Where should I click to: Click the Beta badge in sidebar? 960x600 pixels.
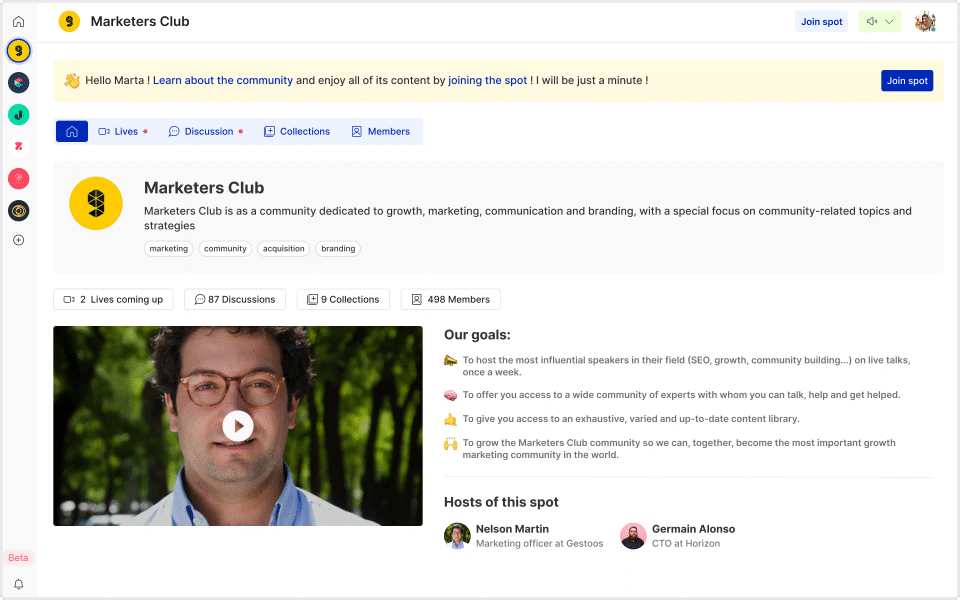pos(18,558)
